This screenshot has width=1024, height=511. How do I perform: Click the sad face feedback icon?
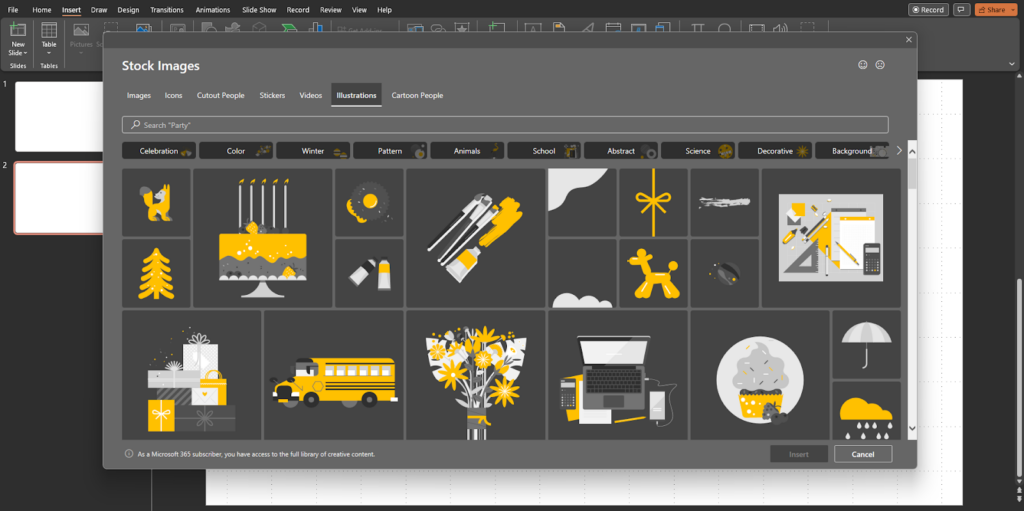880,65
